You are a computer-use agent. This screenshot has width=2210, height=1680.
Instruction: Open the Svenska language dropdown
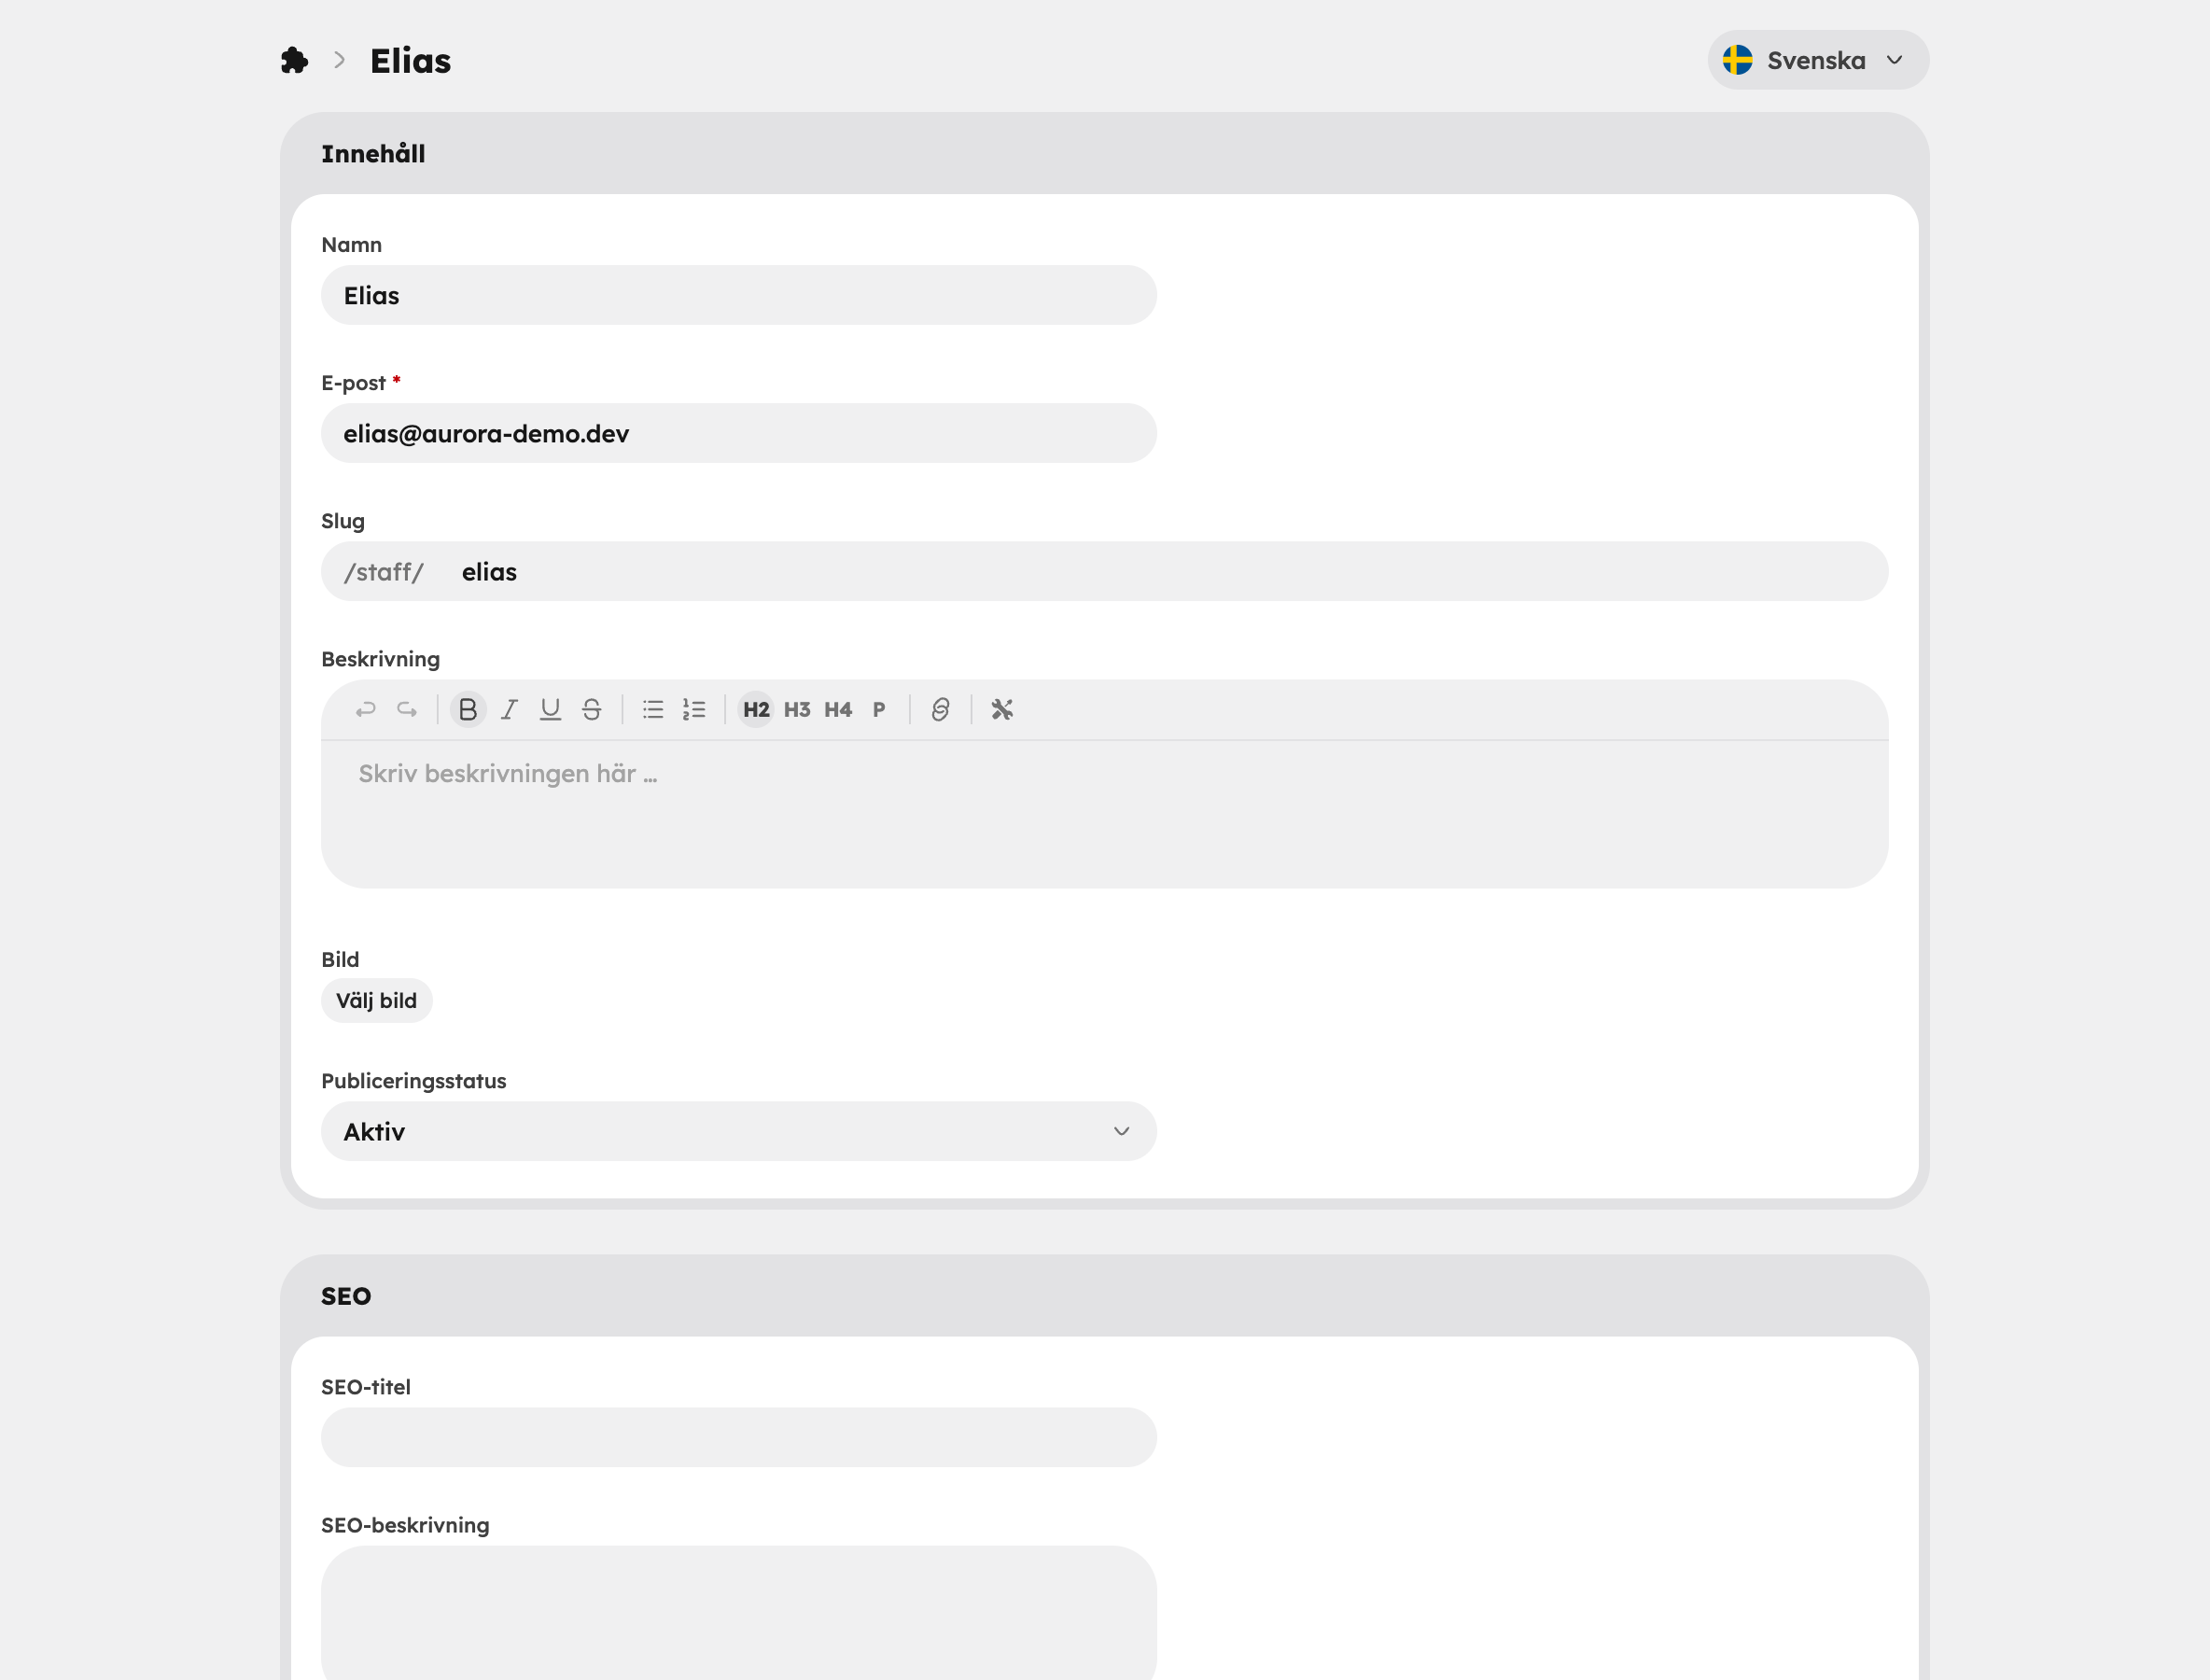click(1818, 60)
